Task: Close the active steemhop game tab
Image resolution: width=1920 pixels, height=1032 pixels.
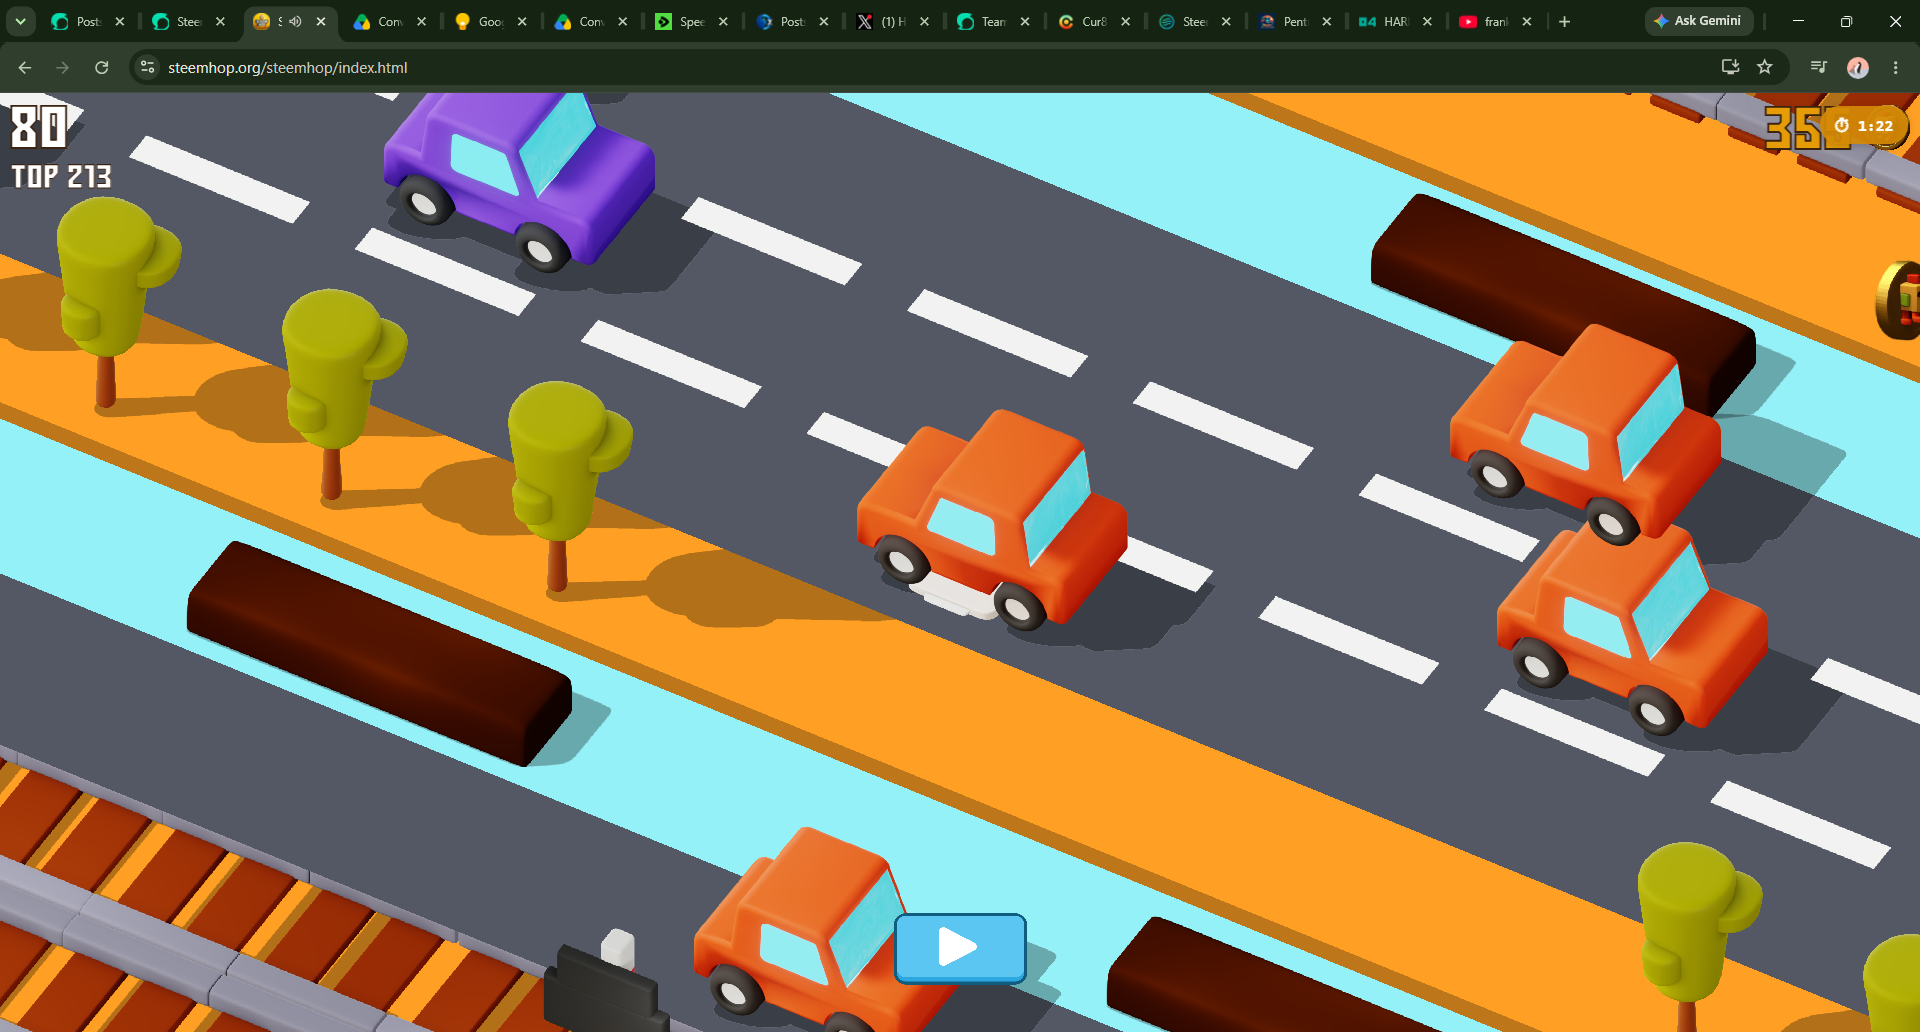Action: (321, 21)
